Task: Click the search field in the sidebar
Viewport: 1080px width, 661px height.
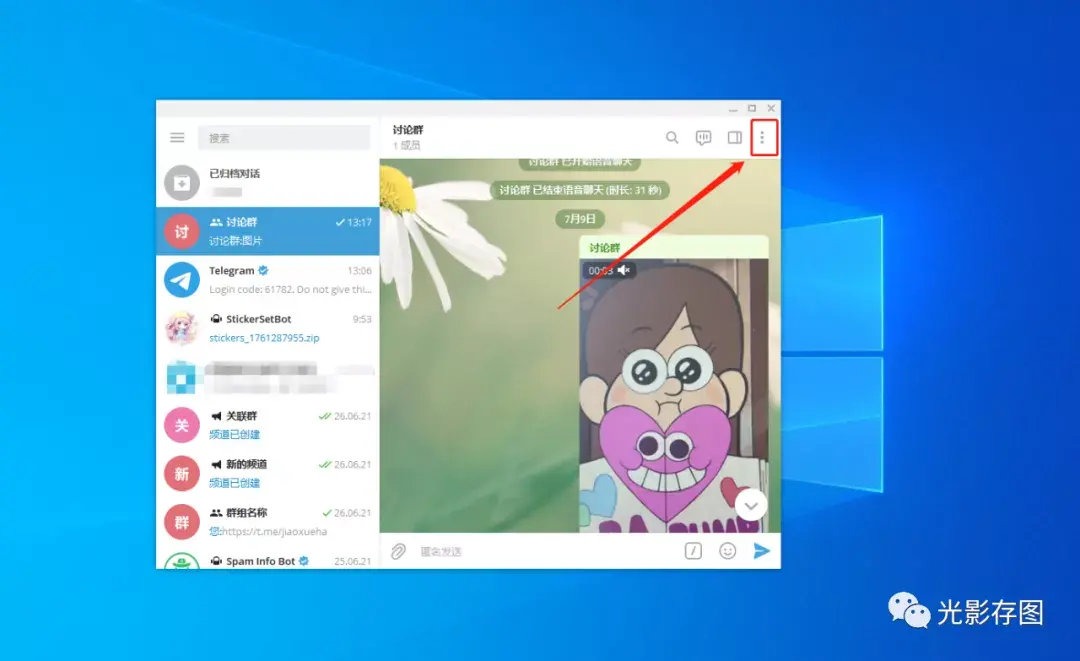Action: pos(284,138)
